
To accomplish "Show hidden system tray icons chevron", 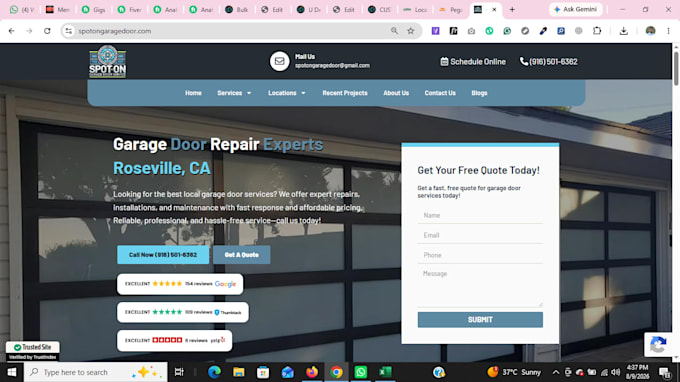I will point(556,372).
